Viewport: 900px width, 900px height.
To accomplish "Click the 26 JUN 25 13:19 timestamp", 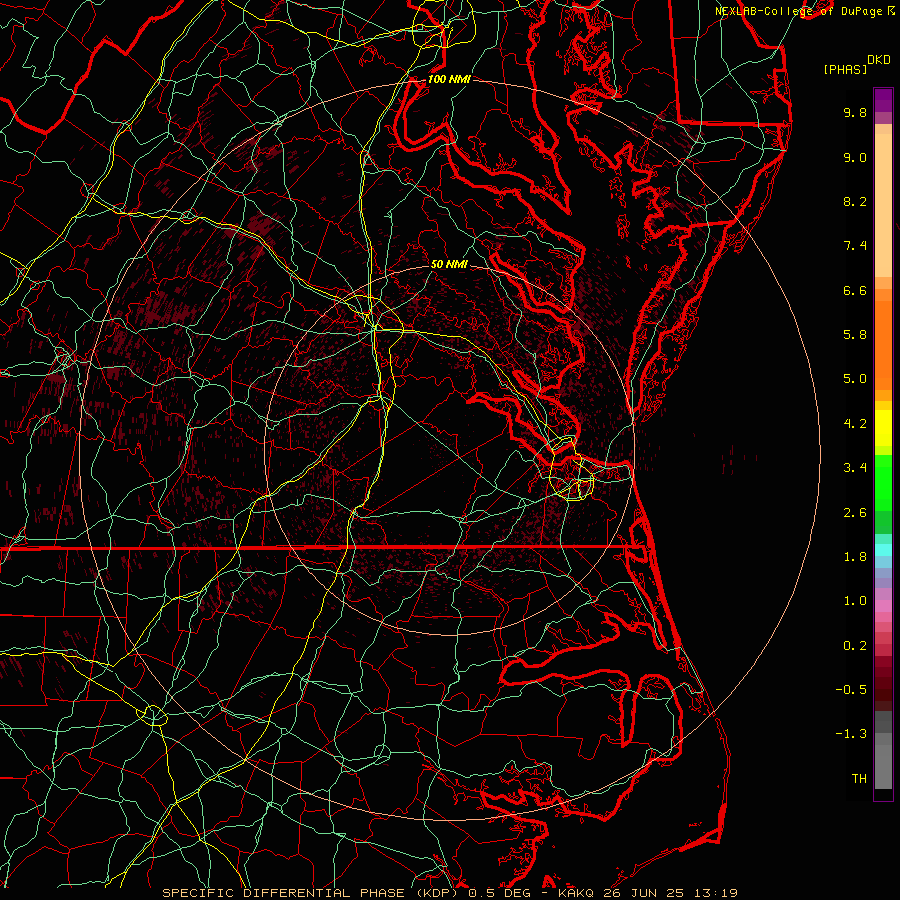I will pyautogui.click(x=669, y=893).
